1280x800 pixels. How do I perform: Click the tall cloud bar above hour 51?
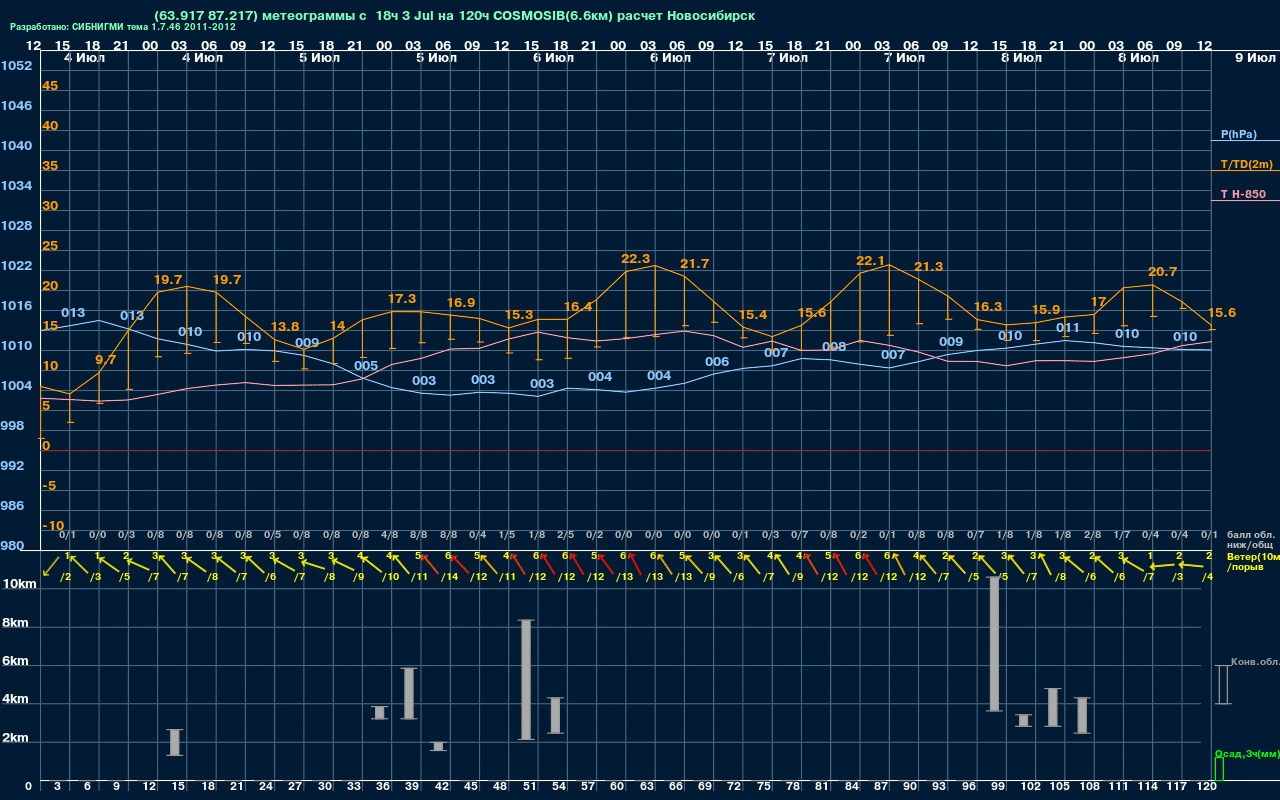pos(526,680)
